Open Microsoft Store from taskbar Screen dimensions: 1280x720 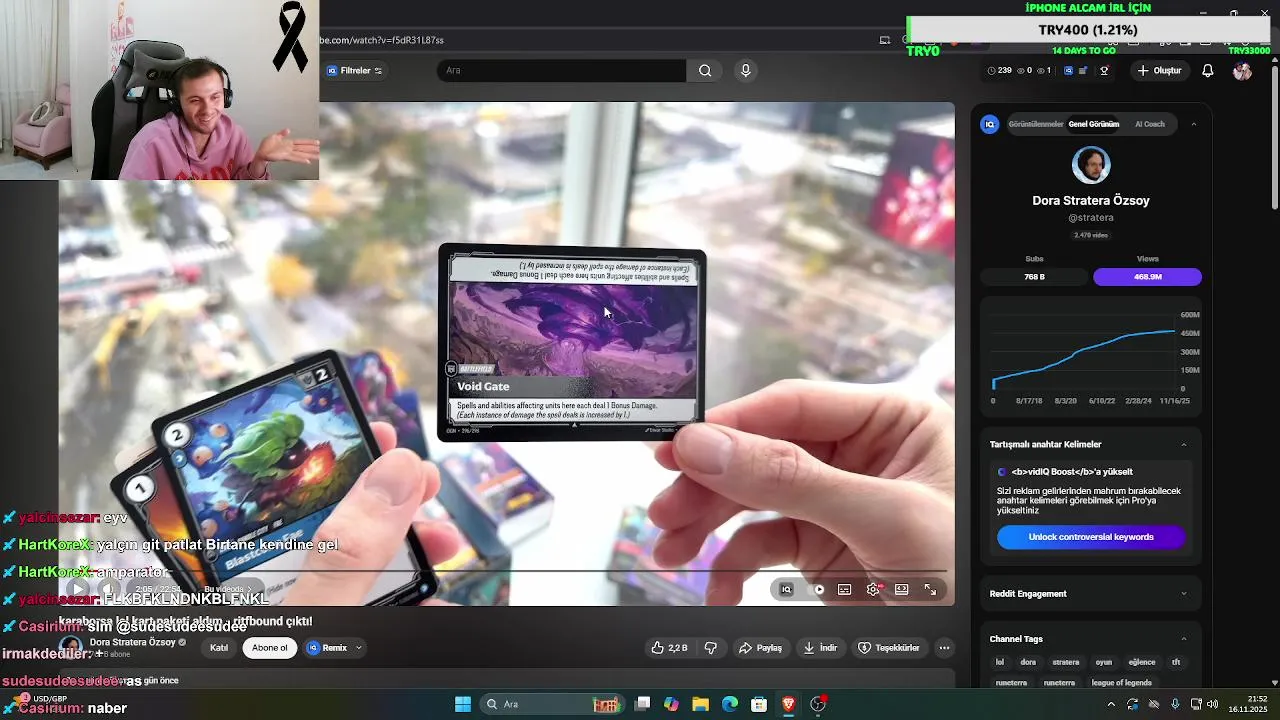pyautogui.click(x=759, y=704)
